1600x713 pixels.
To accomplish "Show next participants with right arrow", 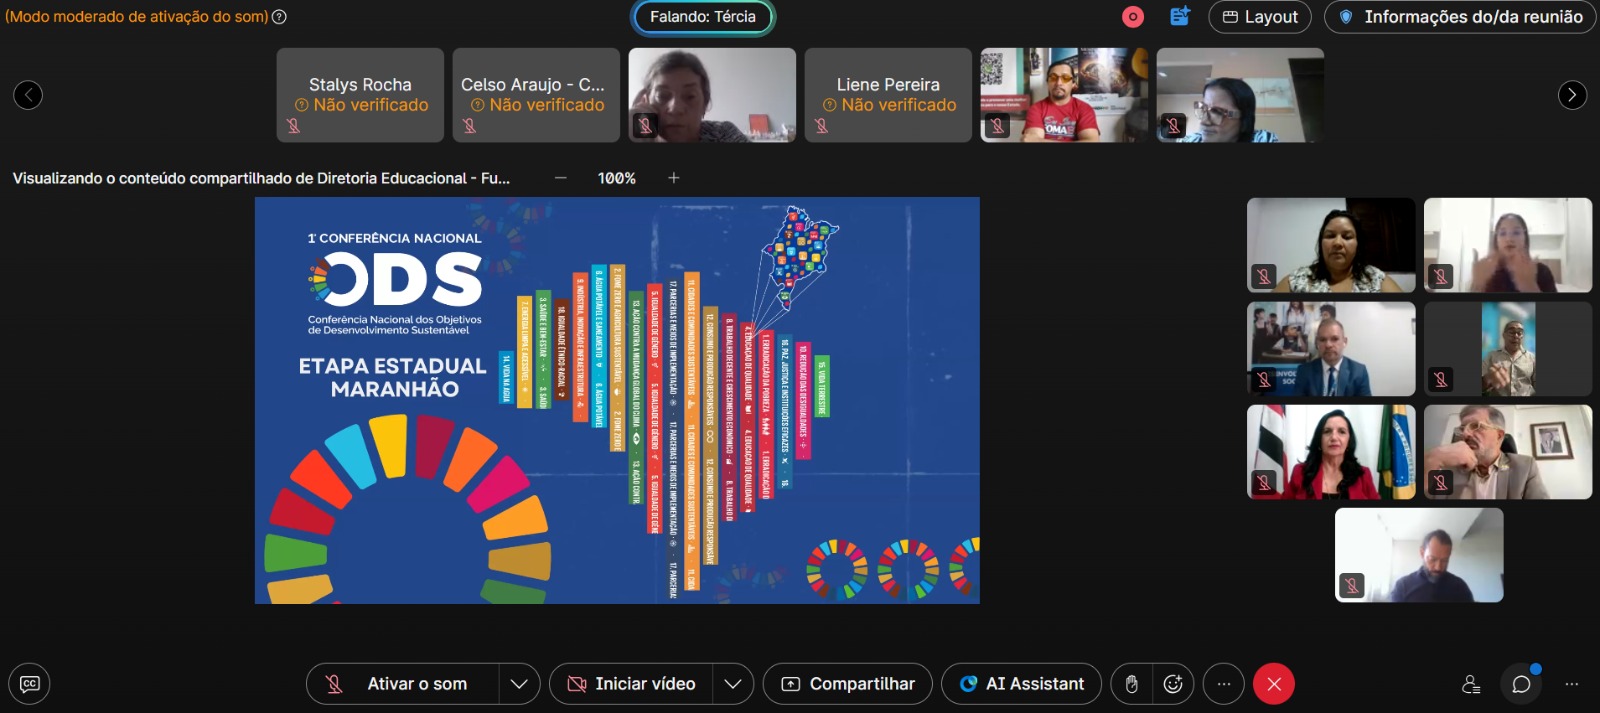I will tap(1572, 95).
